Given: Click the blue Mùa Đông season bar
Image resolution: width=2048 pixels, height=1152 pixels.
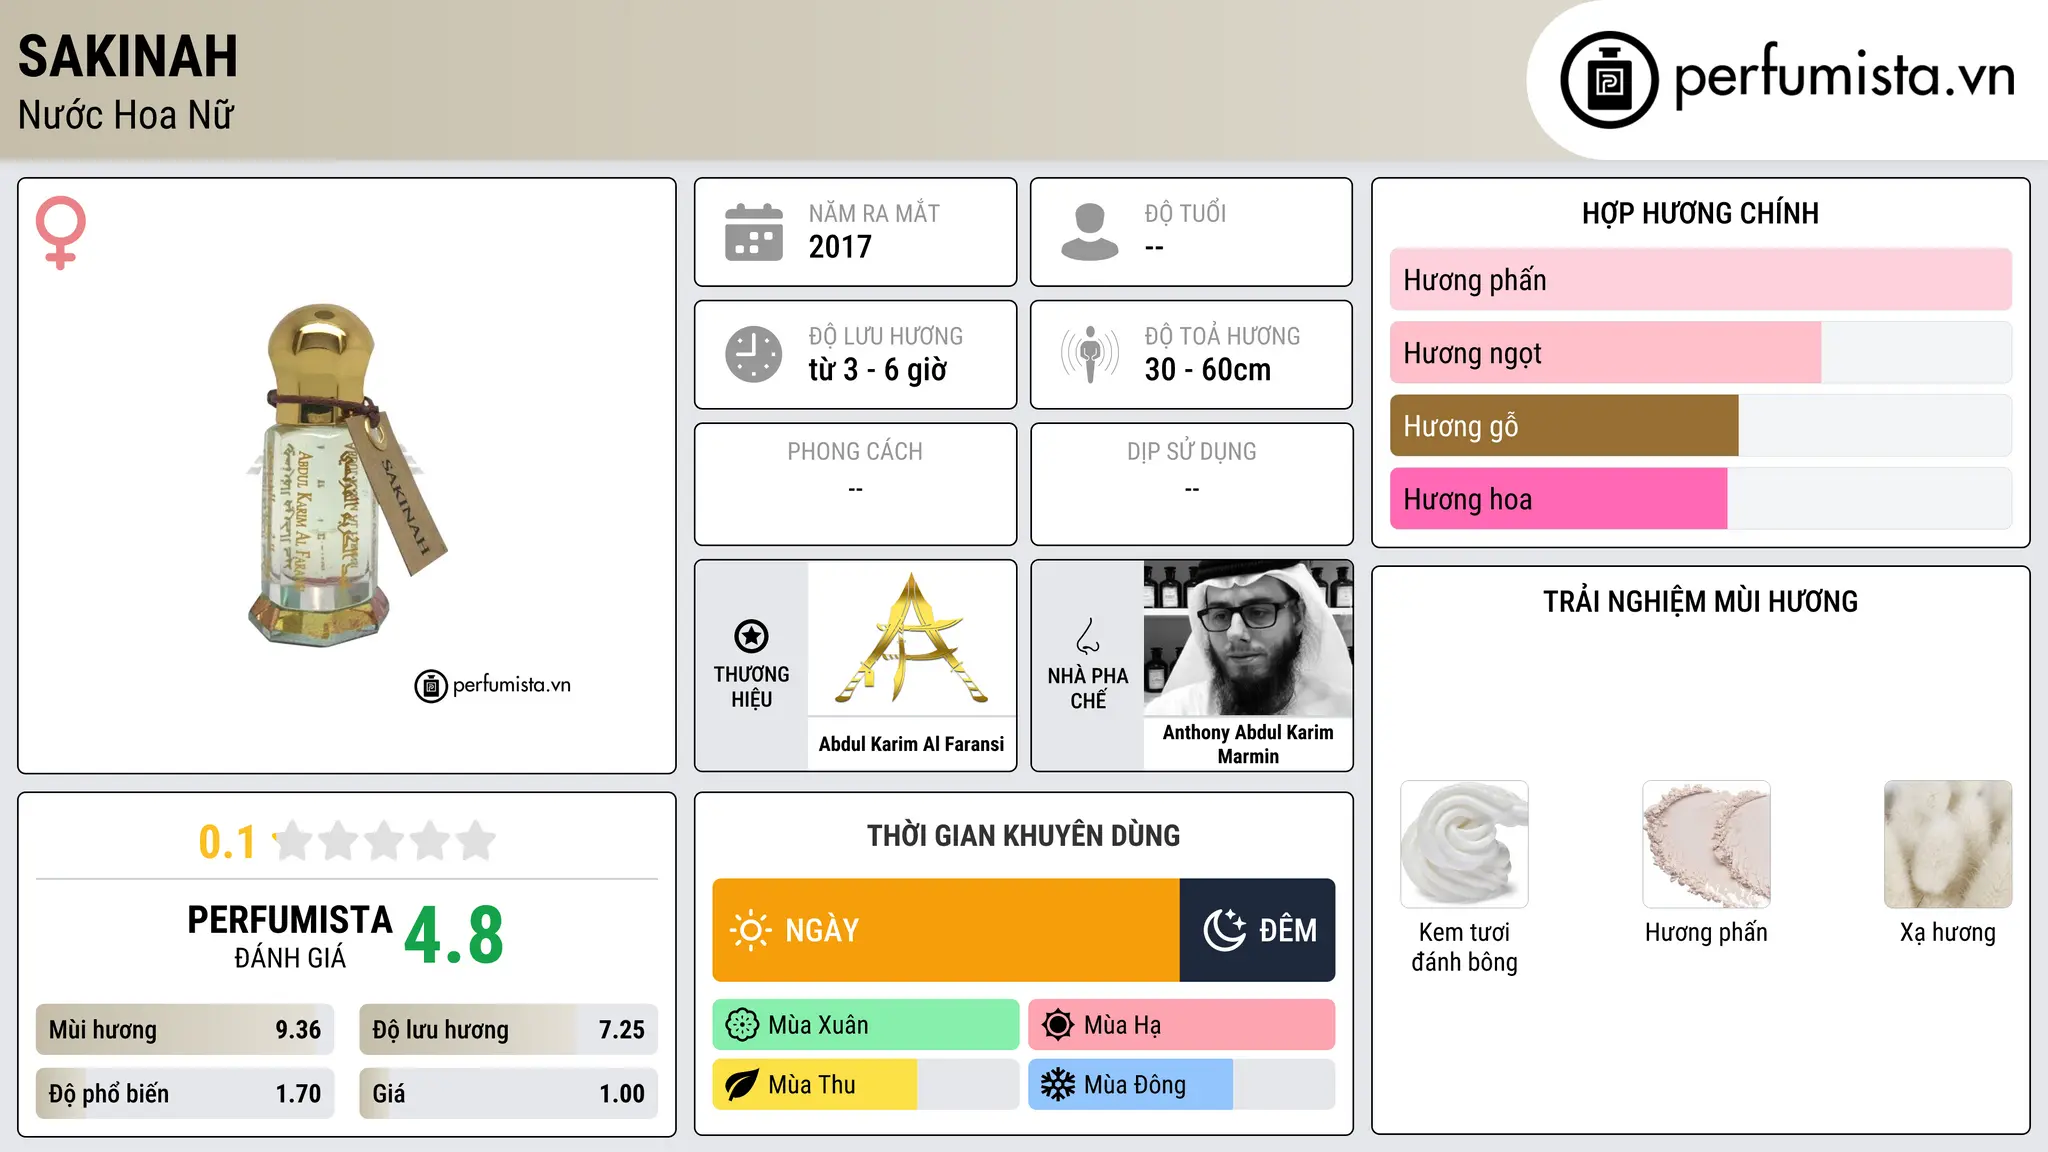Looking at the screenshot, I should pos(1182,1085).
